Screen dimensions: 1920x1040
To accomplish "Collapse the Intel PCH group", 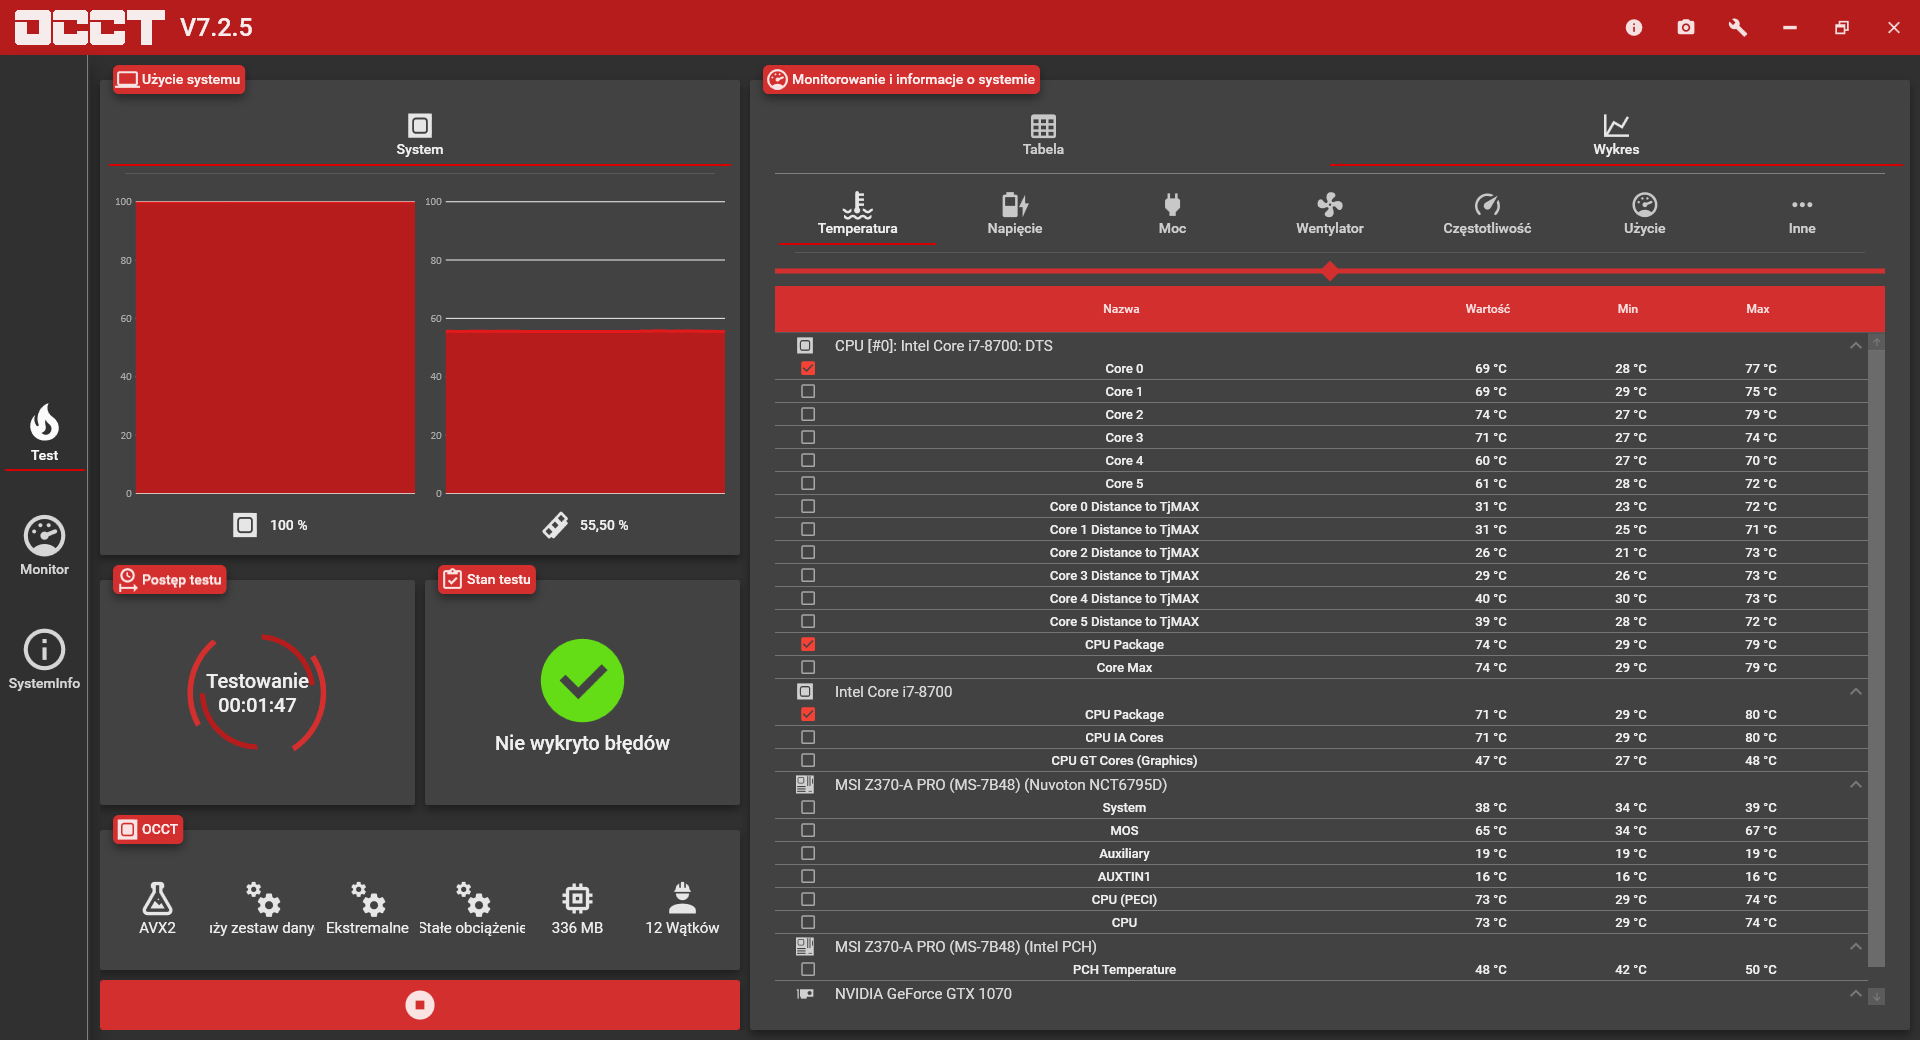I will (1856, 947).
